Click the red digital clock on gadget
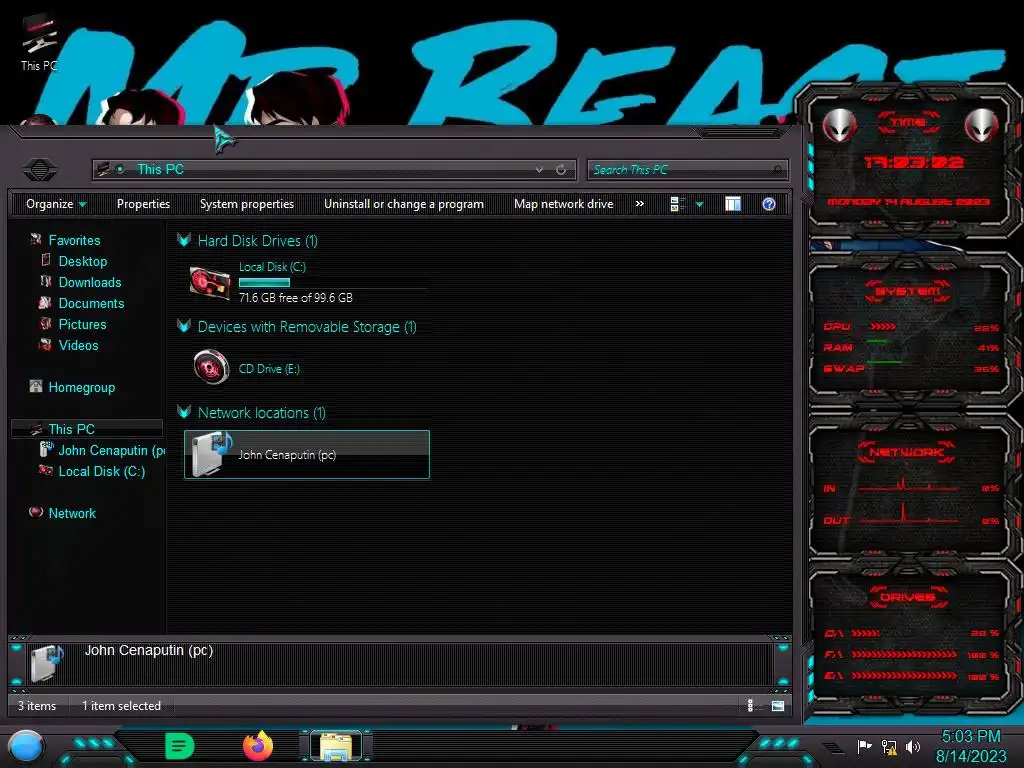 pyautogui.click(x=914, y=162)
